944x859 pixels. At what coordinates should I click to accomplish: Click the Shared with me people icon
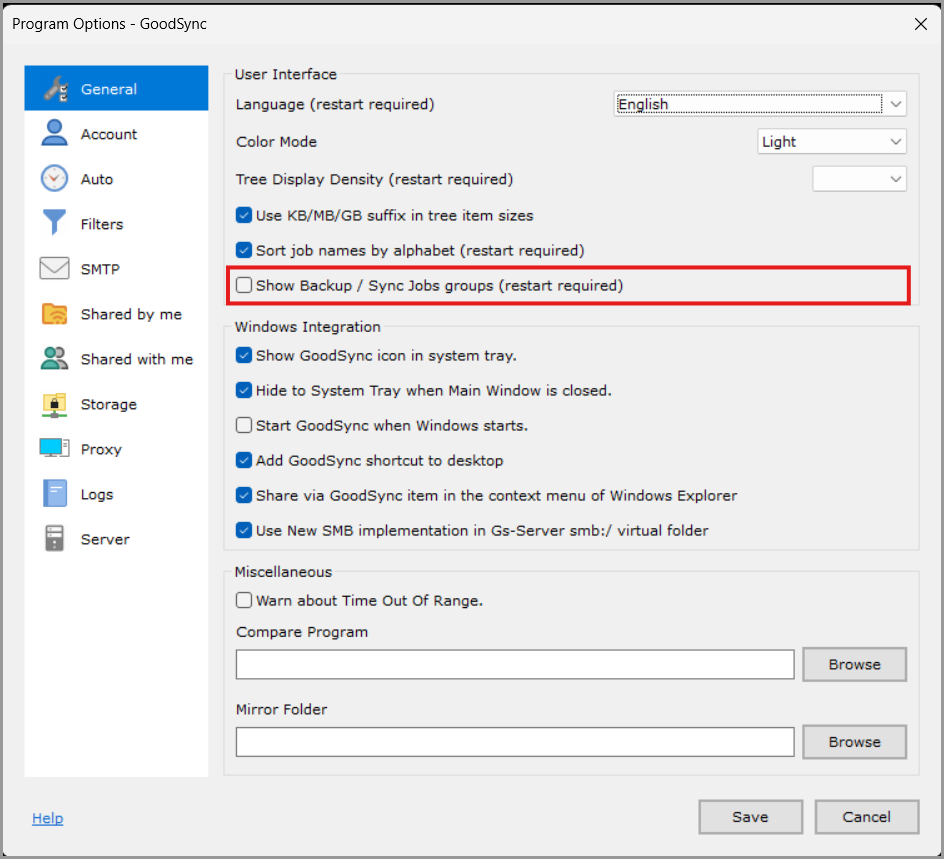point(54,359)
